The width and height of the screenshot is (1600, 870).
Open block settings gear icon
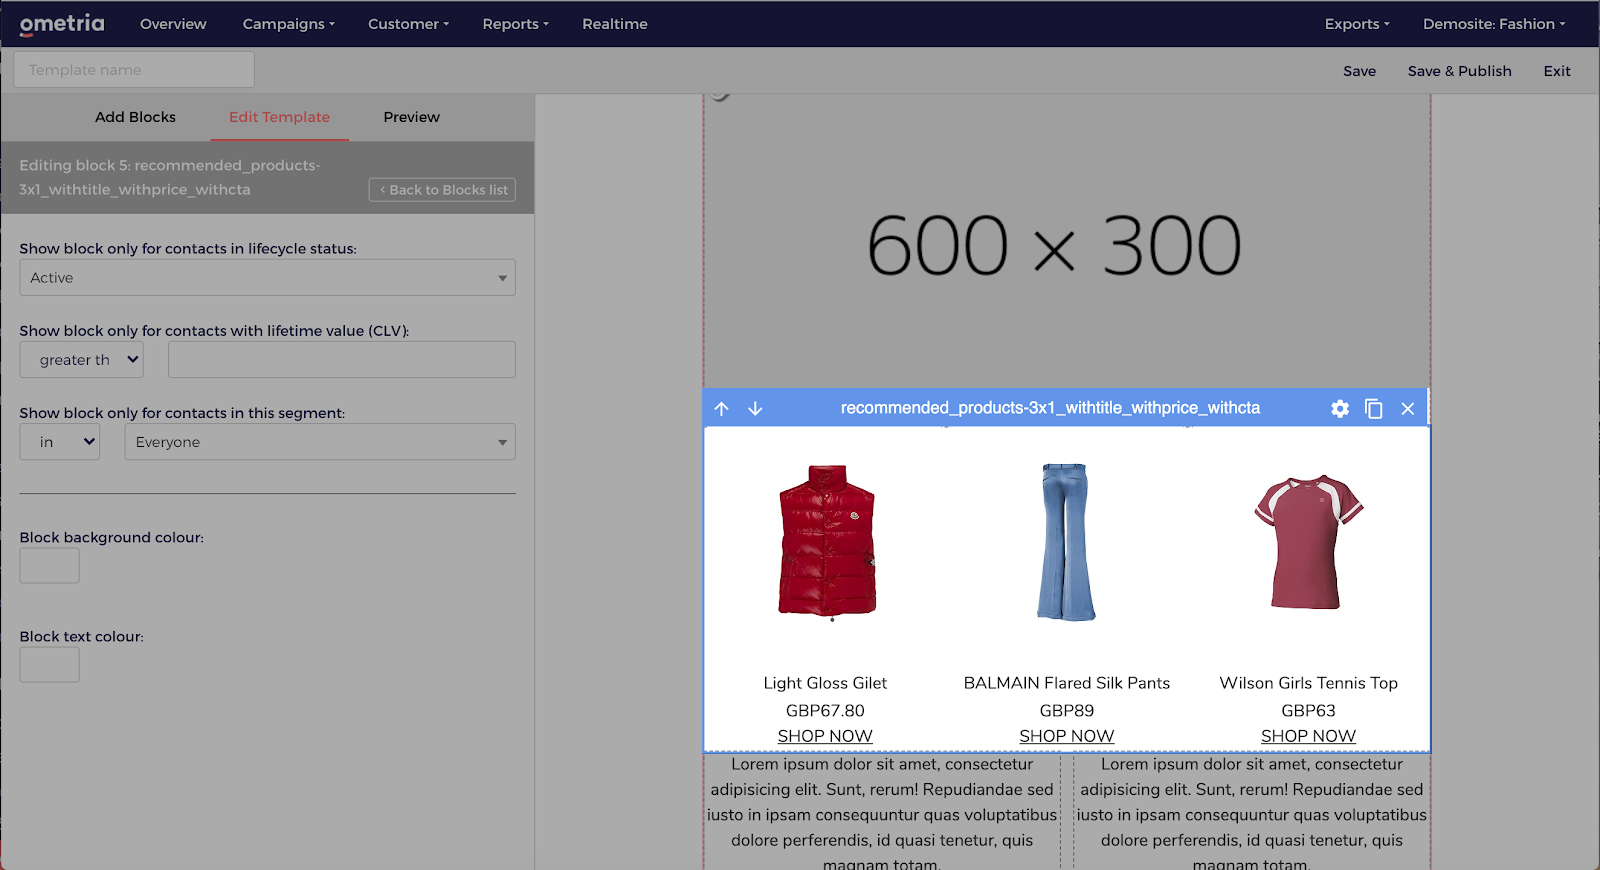pos(1340,408)
